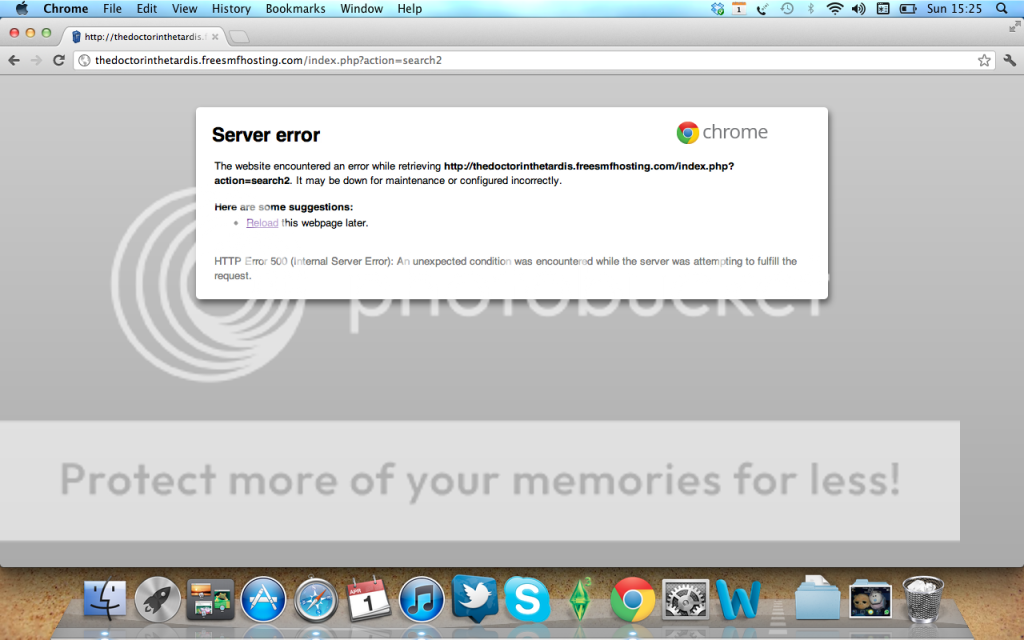Image resolution: width=1024 pixels, height=640 pixels.
Task: Open a new tab with the tab button
Action: [239, 37]
